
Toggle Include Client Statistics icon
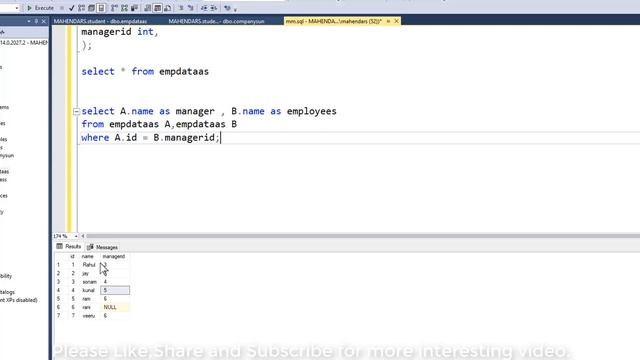pyautogui.click(x=134, y=8)
